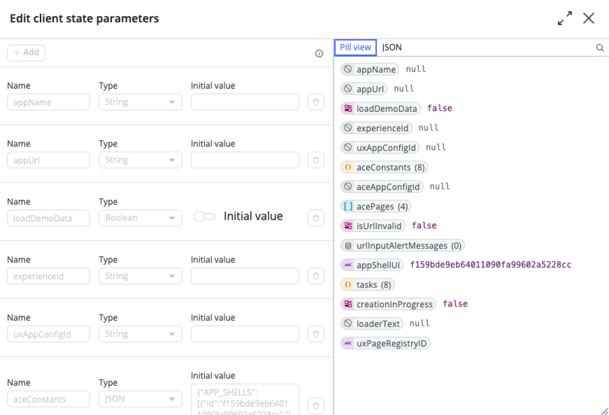Toggle the loadDemoData initial value switch
The height and width of the screenshot is (415, 609).
point(205,217)
